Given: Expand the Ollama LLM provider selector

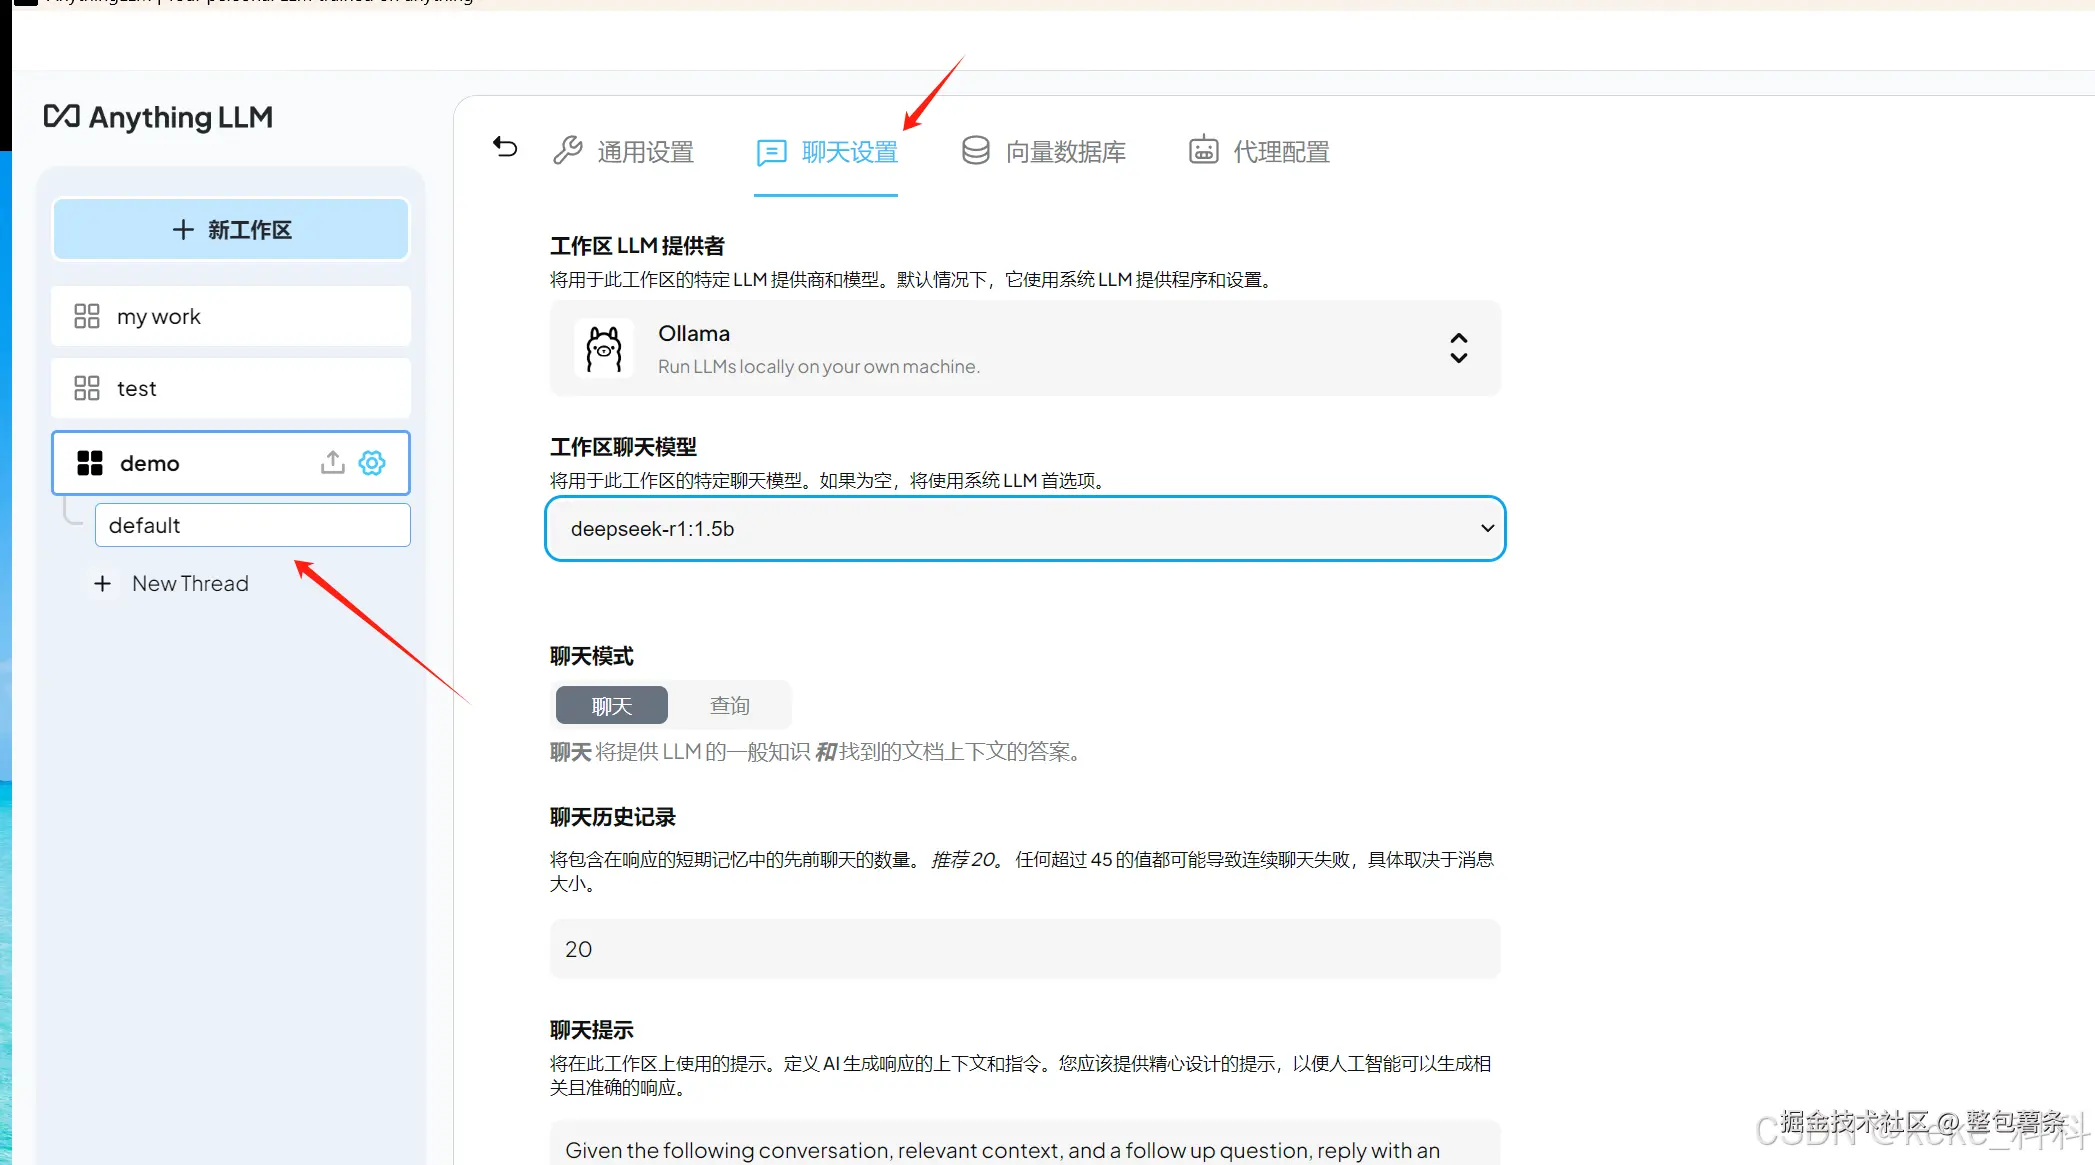Looking at the screenshot, I should (x=1458, y=348).
